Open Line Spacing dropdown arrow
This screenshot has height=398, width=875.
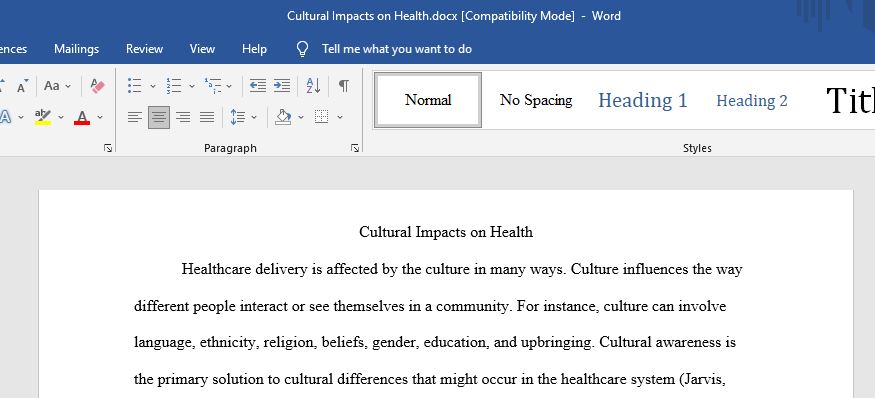click(x=254, y=117)
